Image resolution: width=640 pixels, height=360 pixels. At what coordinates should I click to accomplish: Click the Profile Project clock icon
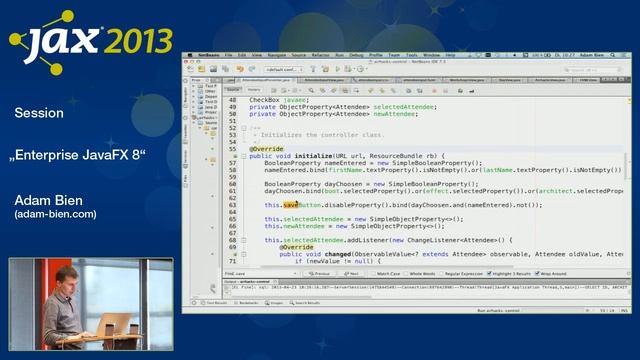coord(361,69)
